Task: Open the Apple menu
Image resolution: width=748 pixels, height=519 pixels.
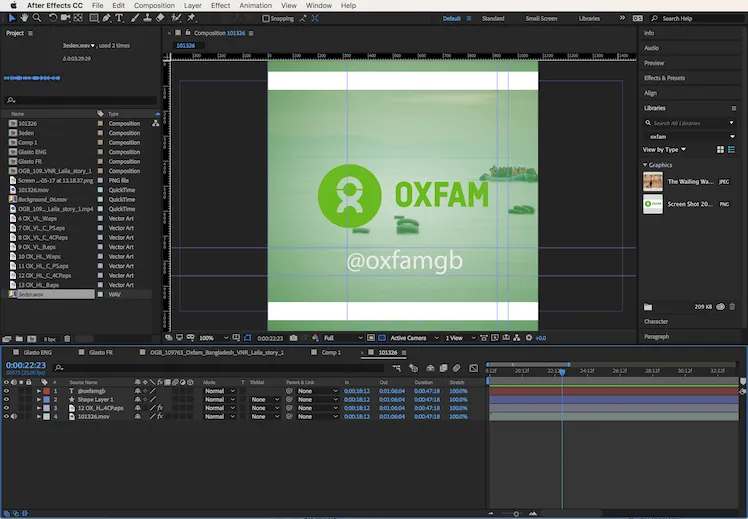Action: point(13,5)
